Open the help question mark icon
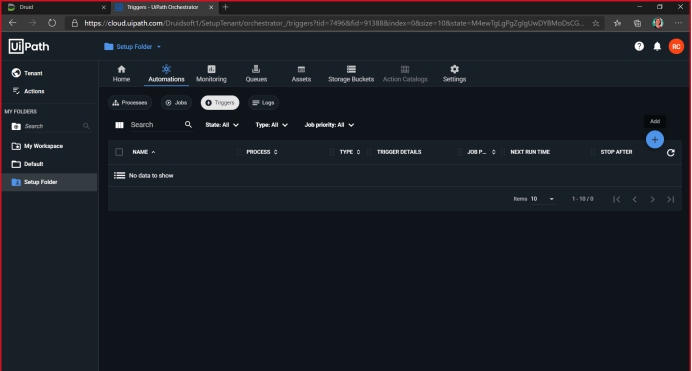Screen dimensions: 692x371 639,46
